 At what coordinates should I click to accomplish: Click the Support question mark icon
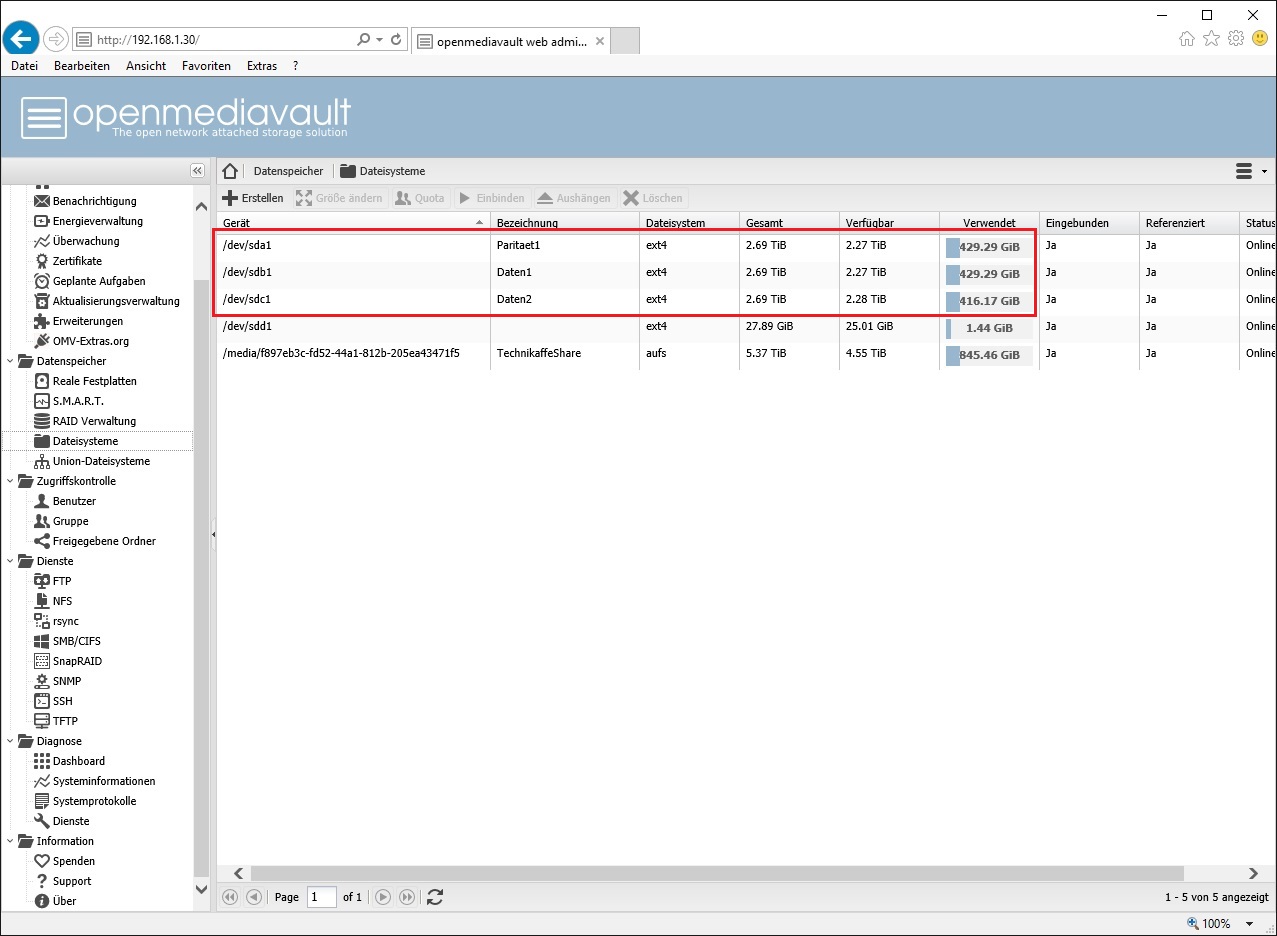(42, 881)
